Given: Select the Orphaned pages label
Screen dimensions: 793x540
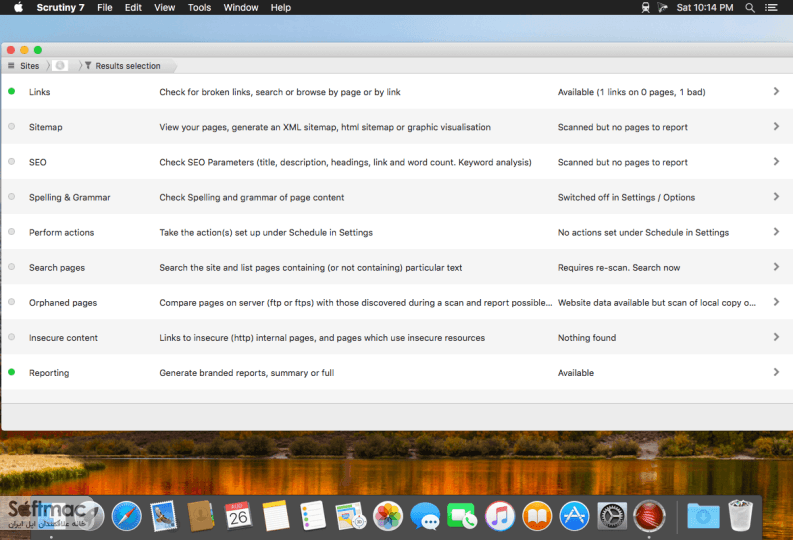Looking at the screenshot, I should tap(63, 302).
